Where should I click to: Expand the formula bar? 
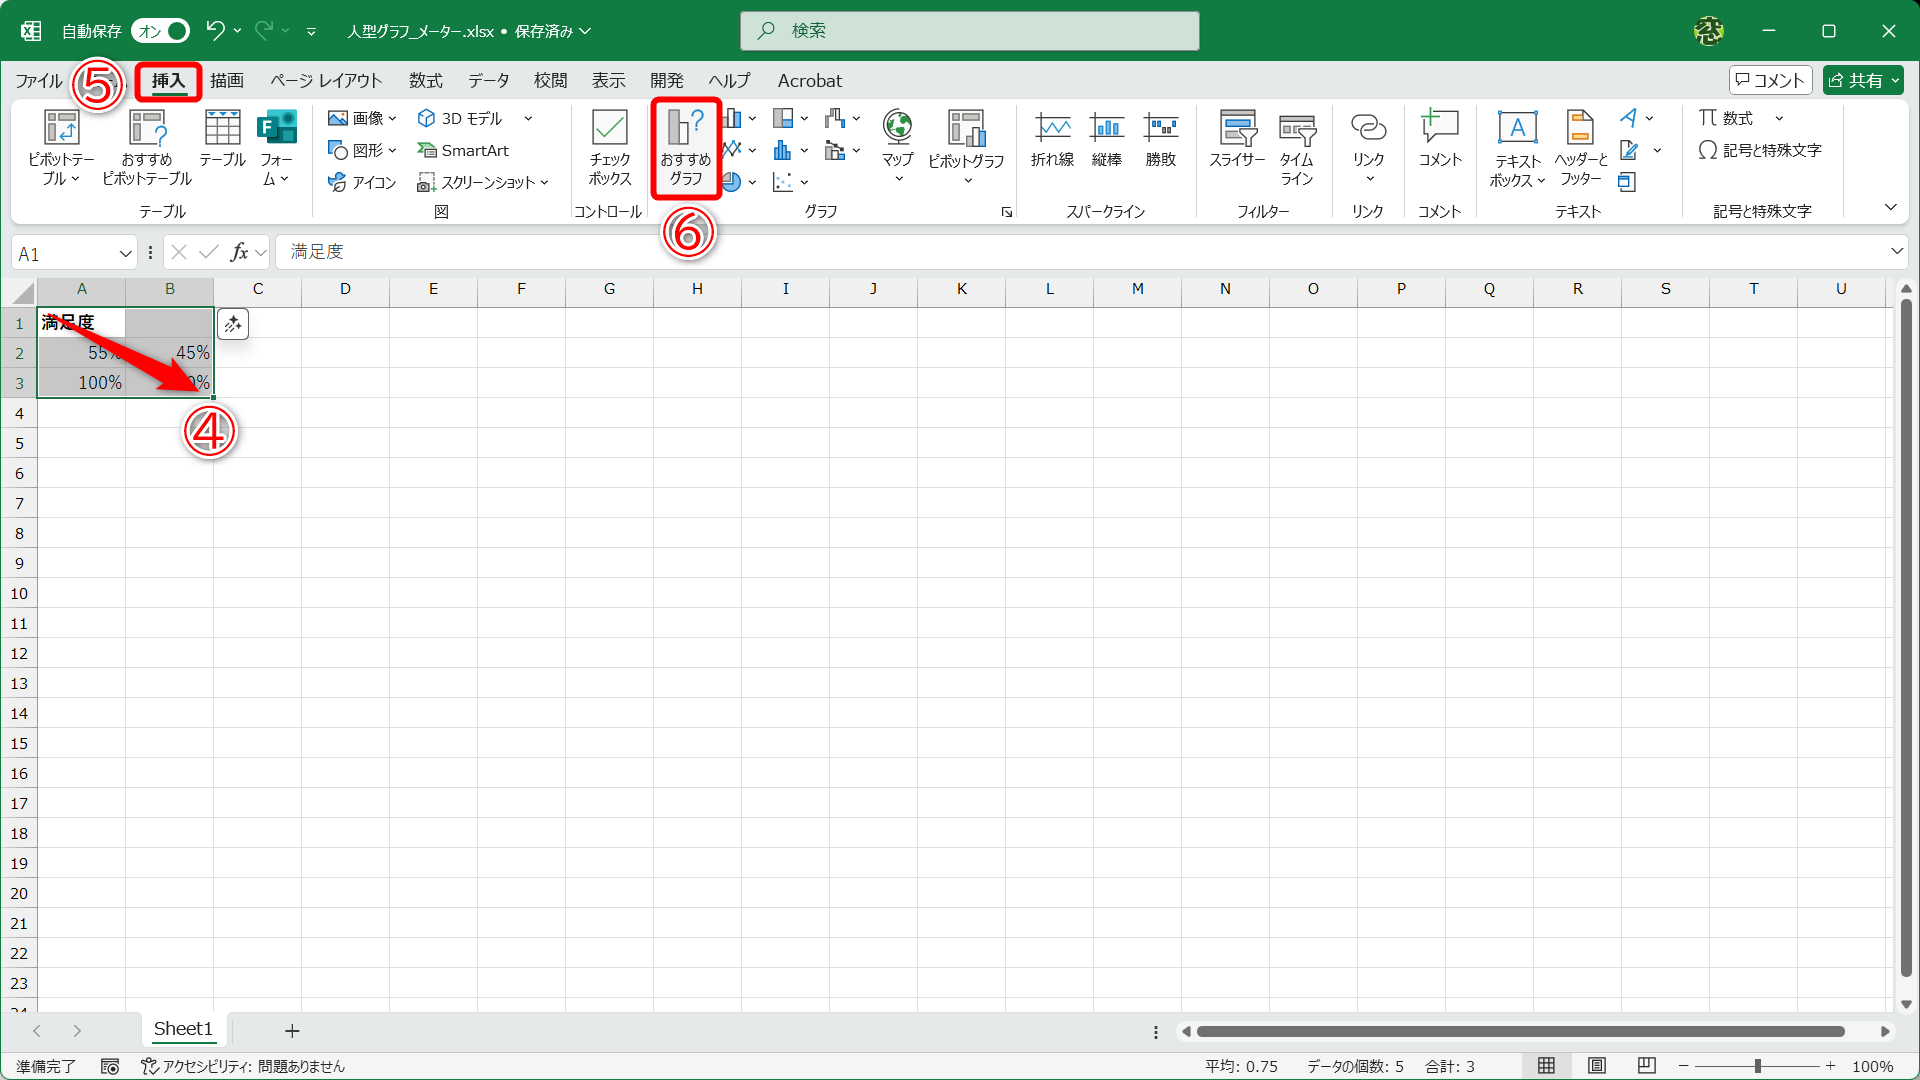(x=1896, y=251)
